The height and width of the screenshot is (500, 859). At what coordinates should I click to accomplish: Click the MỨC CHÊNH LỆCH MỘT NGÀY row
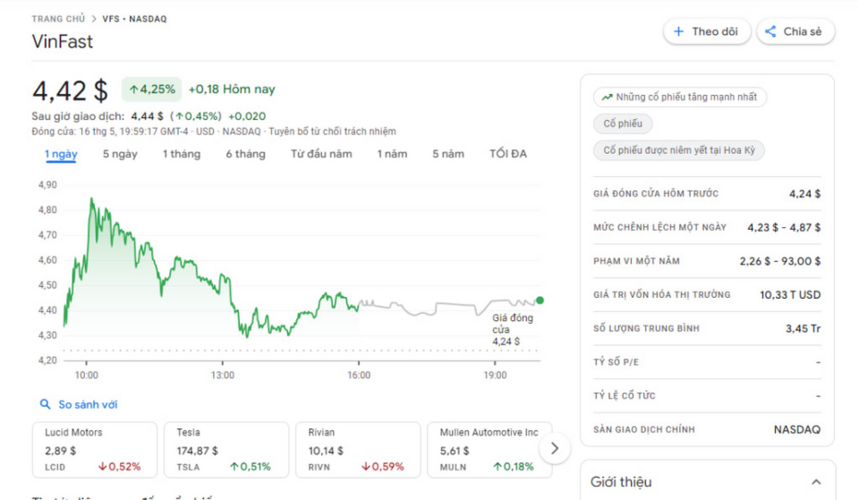[x=707, y=227]
